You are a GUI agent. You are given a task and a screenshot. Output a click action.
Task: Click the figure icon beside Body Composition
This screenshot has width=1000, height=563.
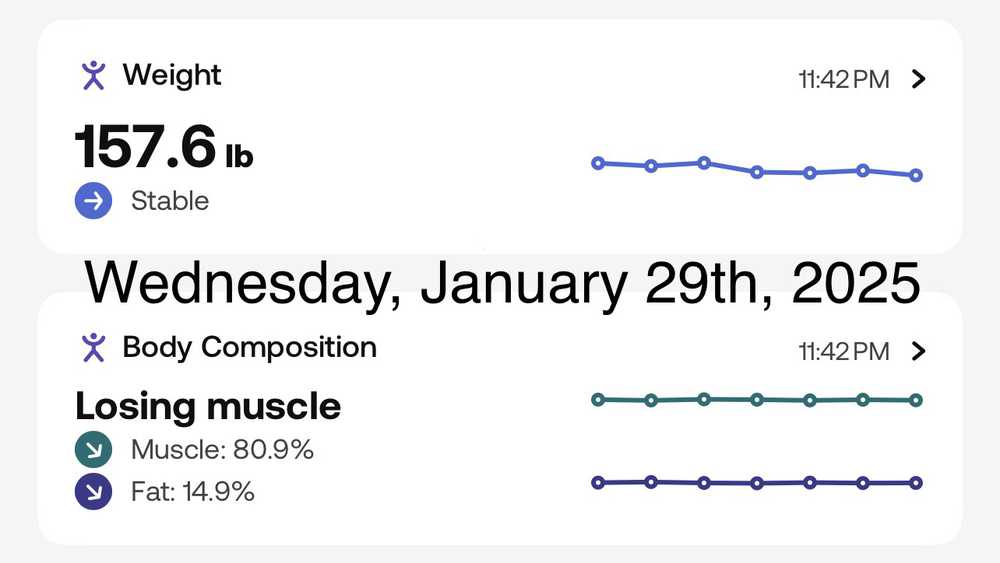coord(93,347)
